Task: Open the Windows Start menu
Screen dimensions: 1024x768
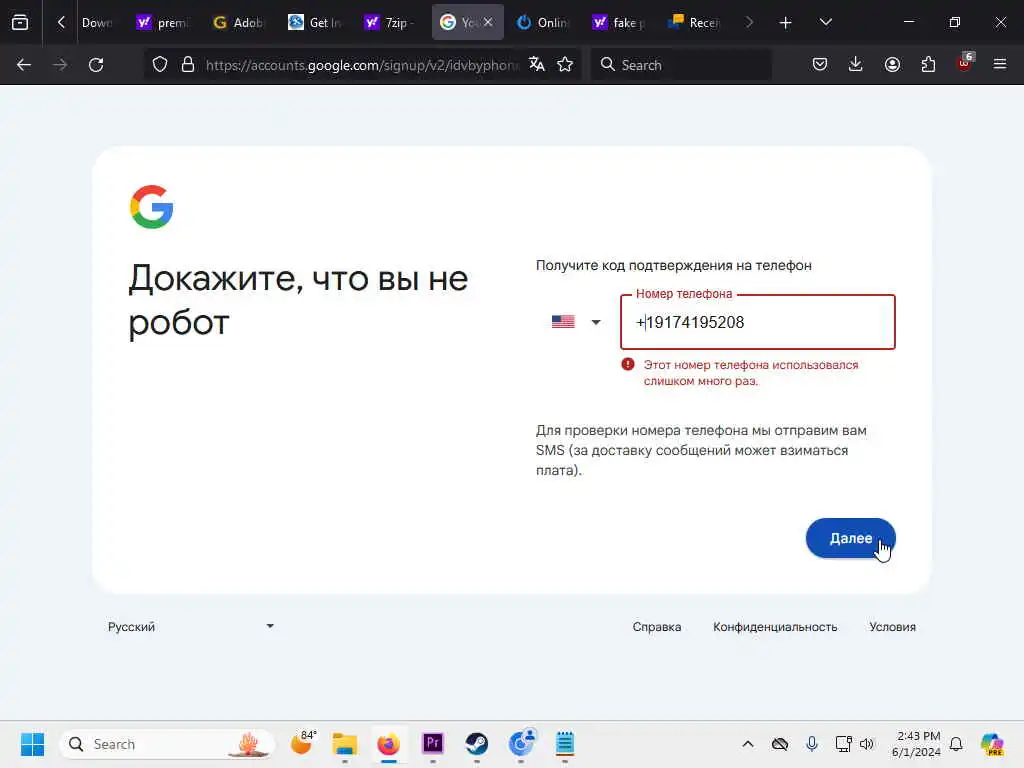Action: [32, 744]
